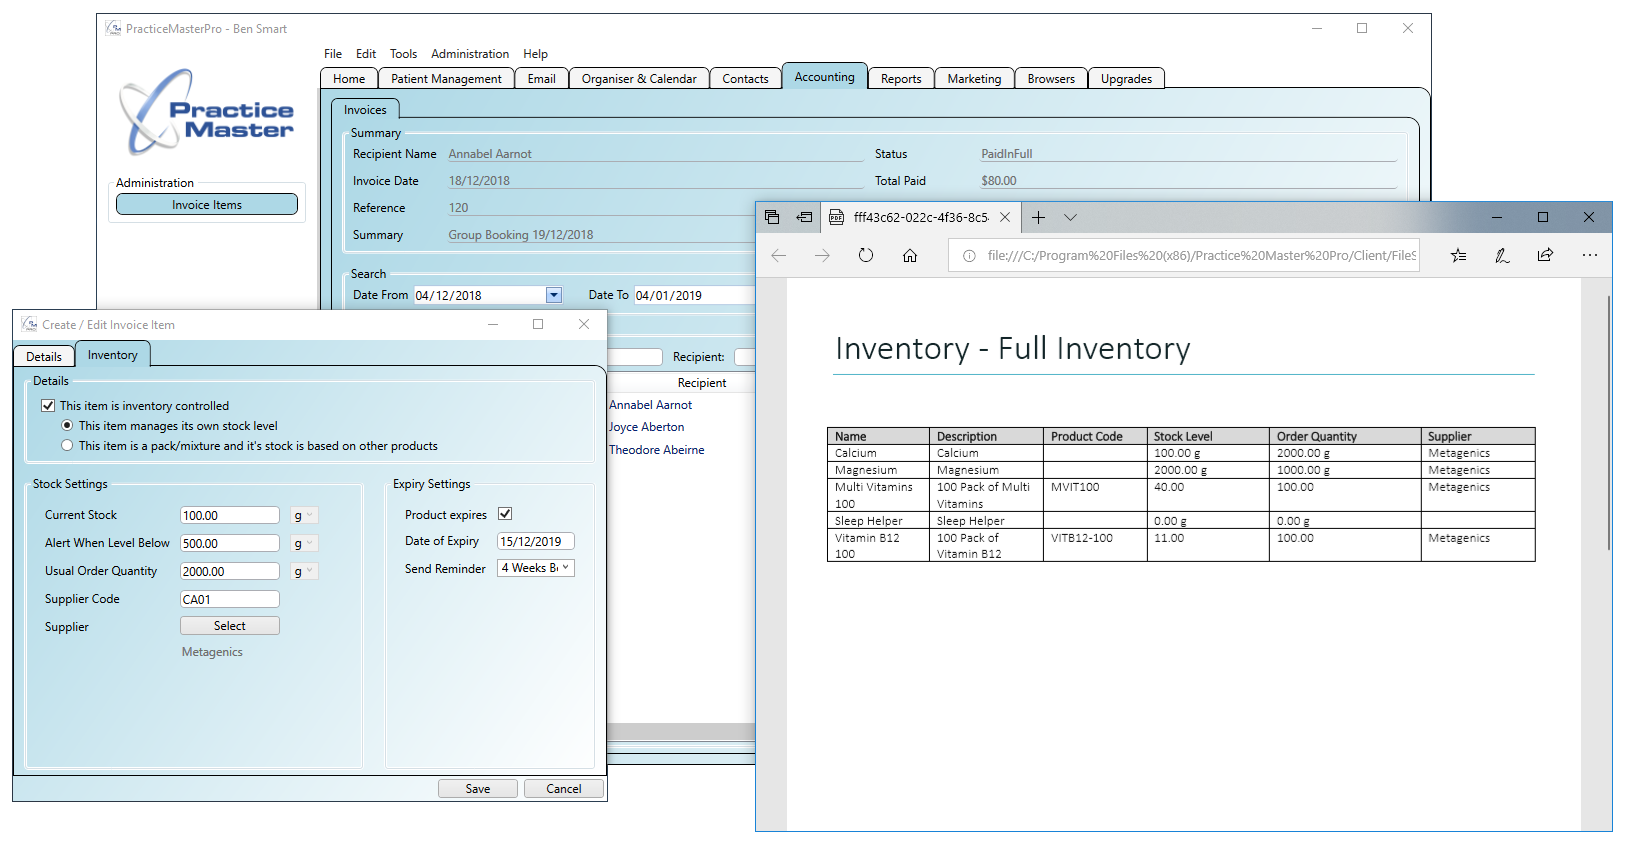Image resolution: width=1626 pixels, height=846 pixels.
Task: Open the Favorites star list icon
Action: (1458, 255)
